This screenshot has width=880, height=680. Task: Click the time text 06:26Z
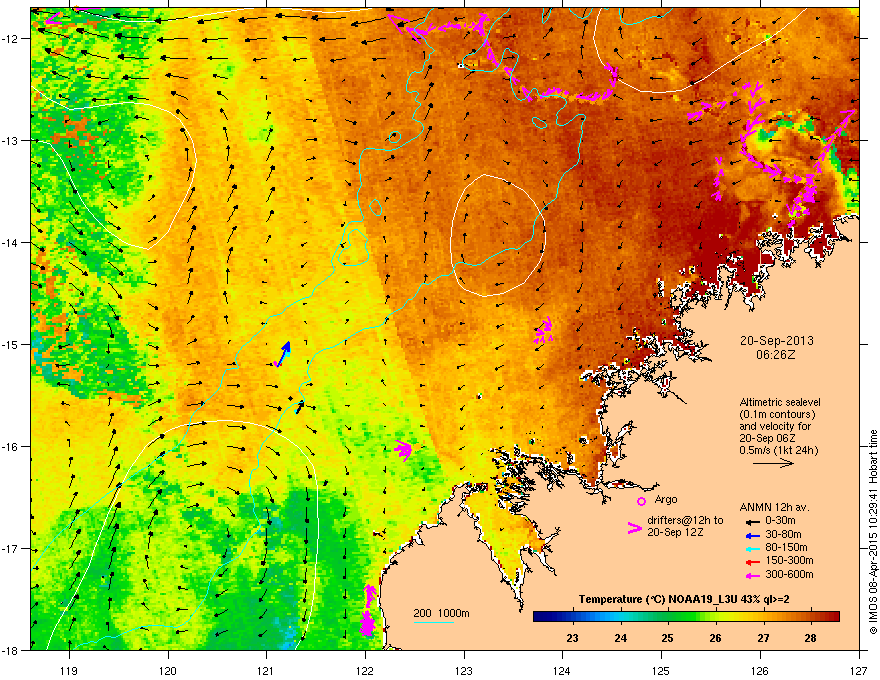click(x=776, y=355)
